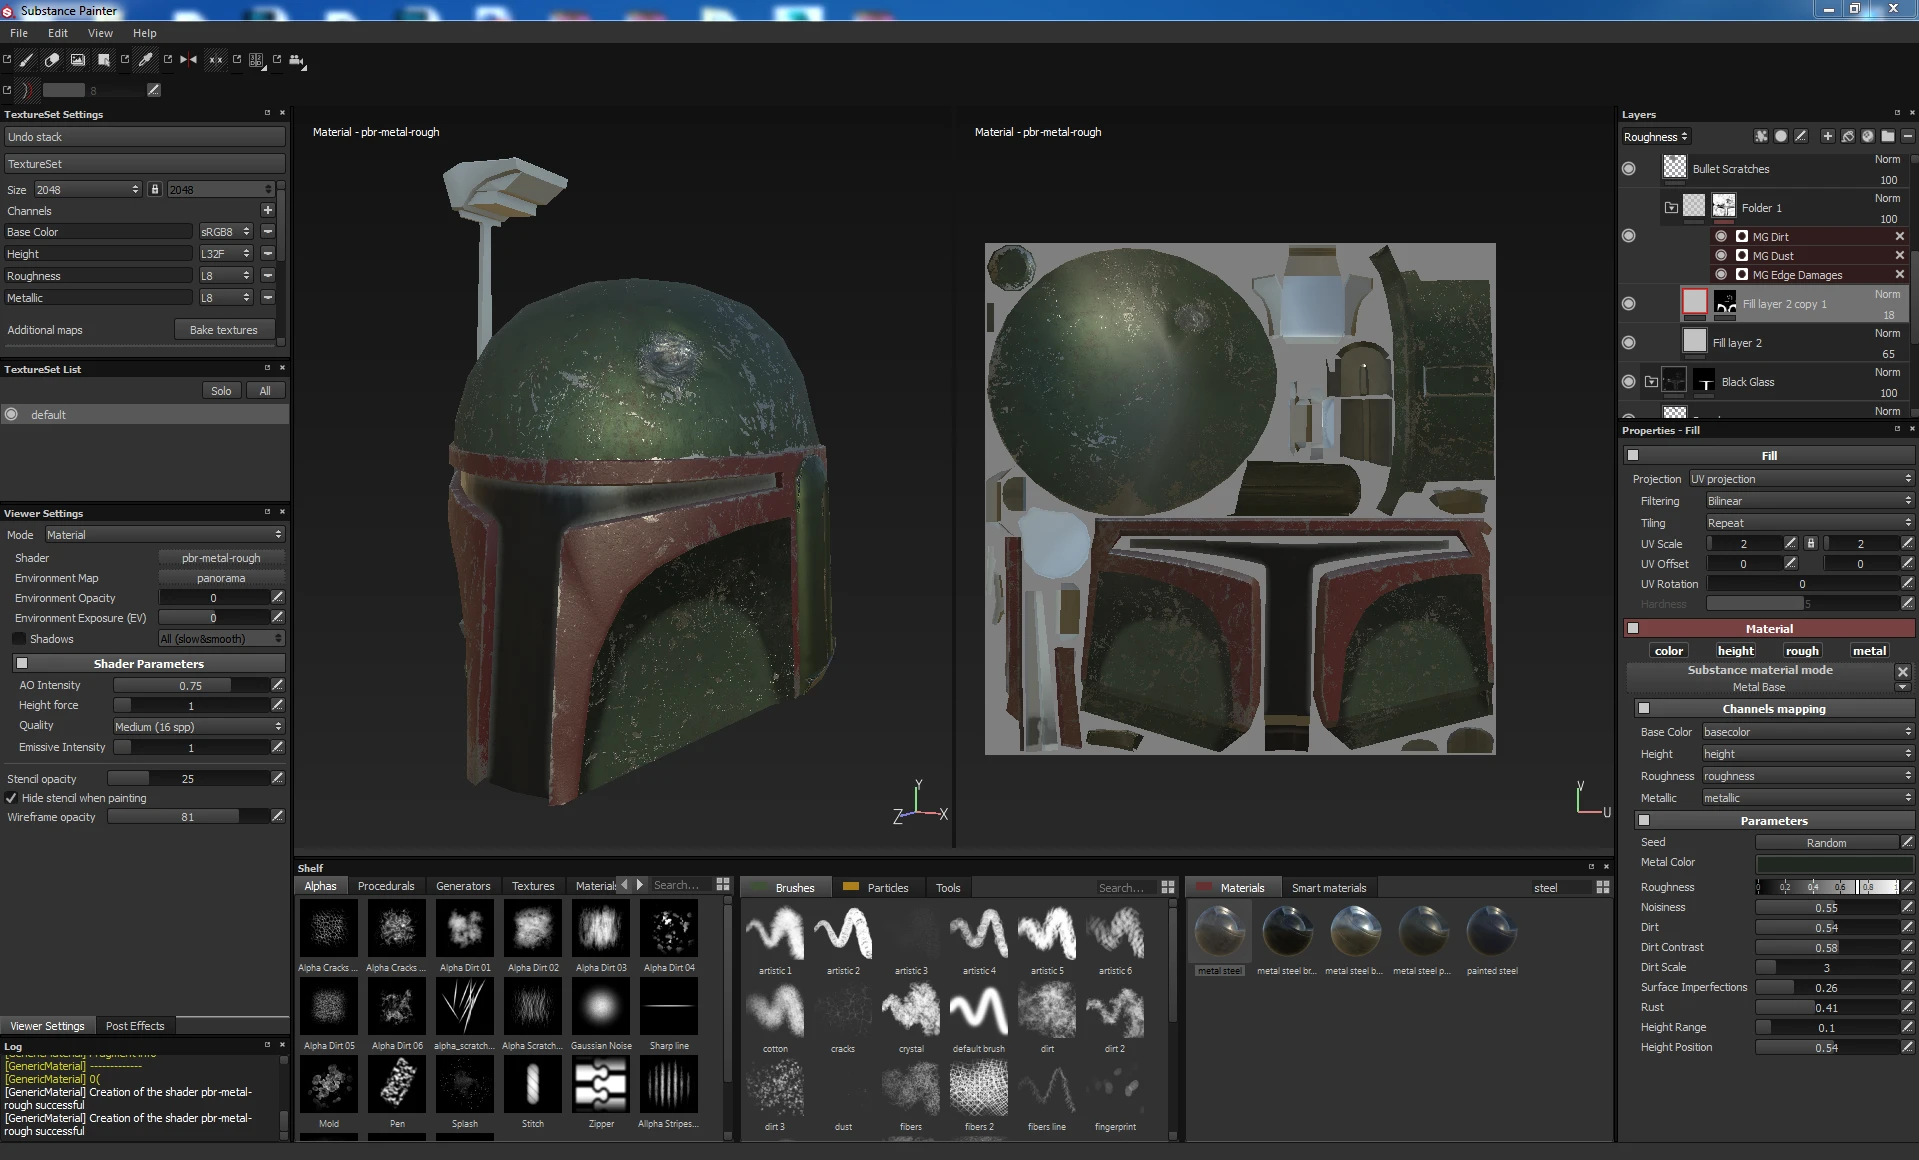
Task: Add a channel with plus icon
Action: 268,210
